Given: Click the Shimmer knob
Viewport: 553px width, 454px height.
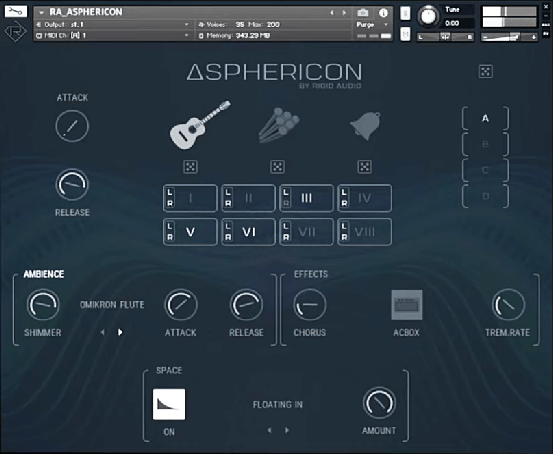Looking at the screenshot, I should 43,304.
